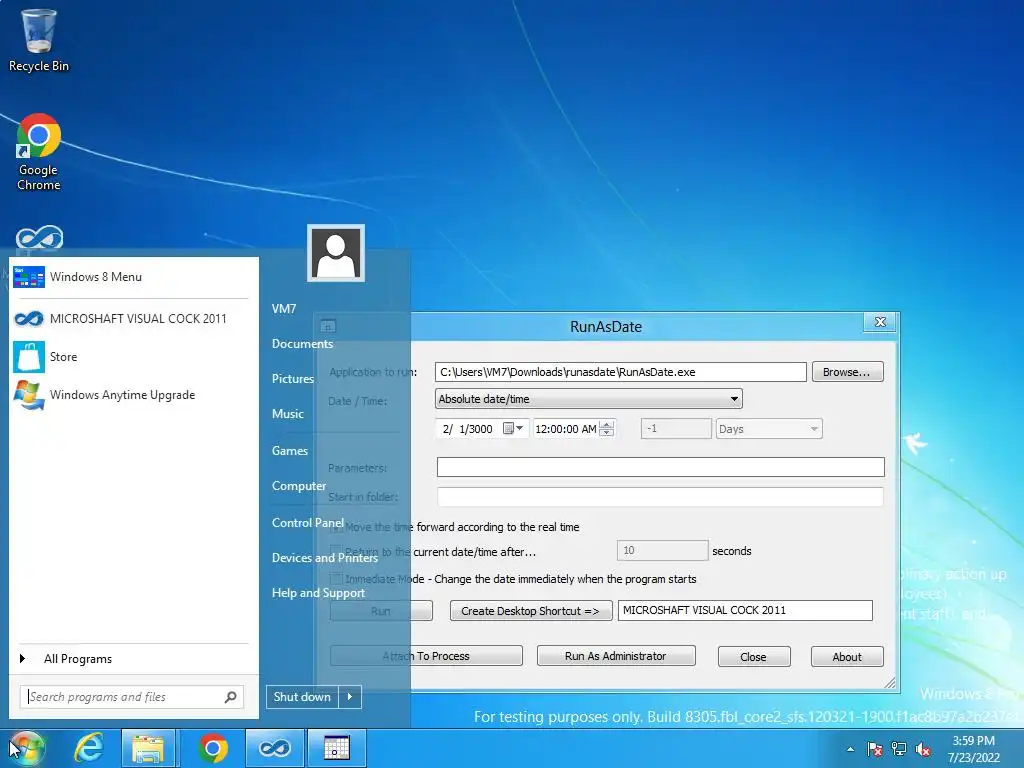Click the Parameters text field
Image resolution: width=1024 pixels, height=768 pixels.
pyautogui.click(x=660, y=467)
